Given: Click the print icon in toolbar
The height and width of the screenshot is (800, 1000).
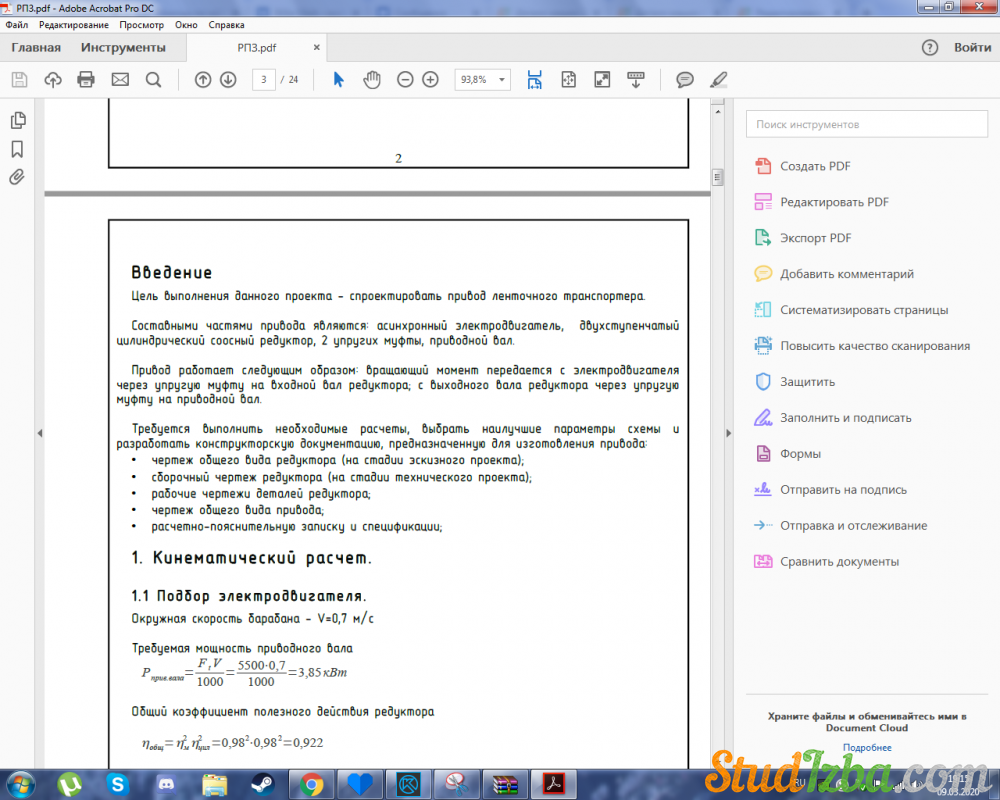Looking at the screenshot, I should [86, 80].
